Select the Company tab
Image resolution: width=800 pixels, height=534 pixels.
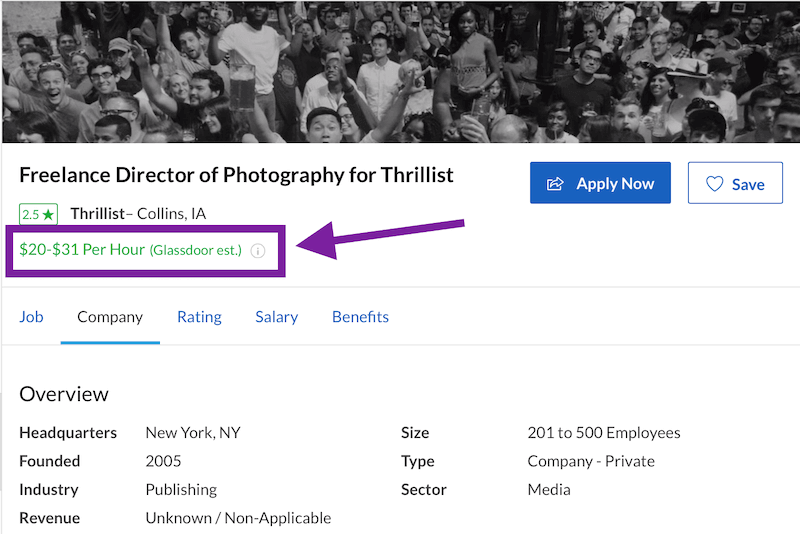click(x=110, y=317)
